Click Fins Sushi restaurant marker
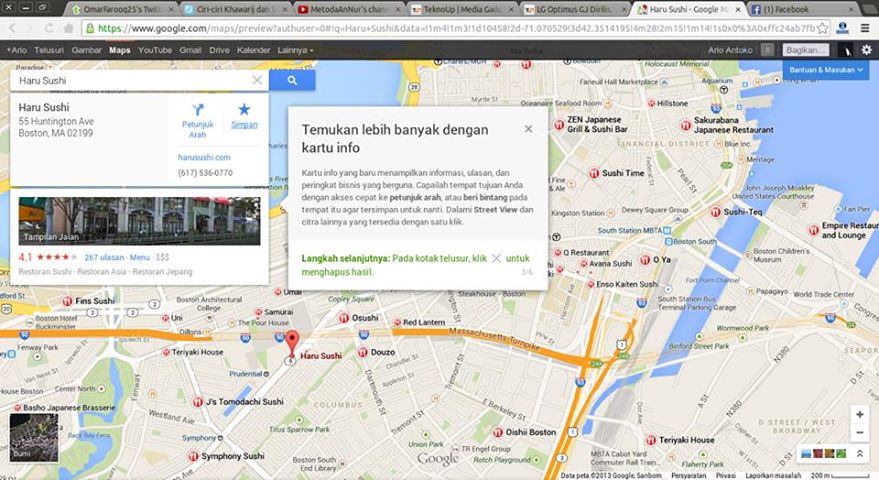The width and height of the screenshot is (879, 480). 67,301
